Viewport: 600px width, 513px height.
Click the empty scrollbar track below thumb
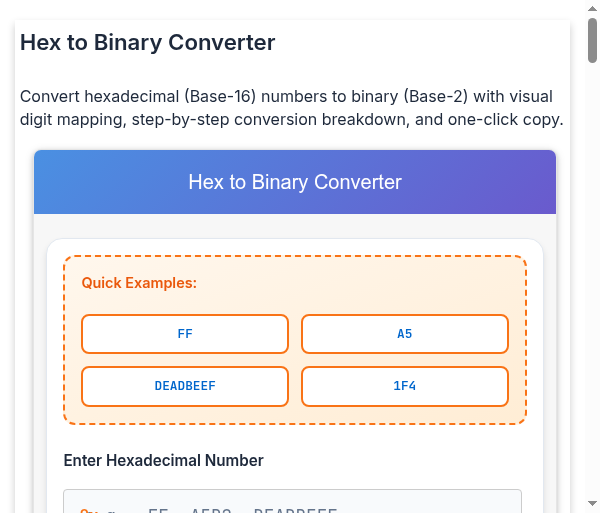pos(592,300)
